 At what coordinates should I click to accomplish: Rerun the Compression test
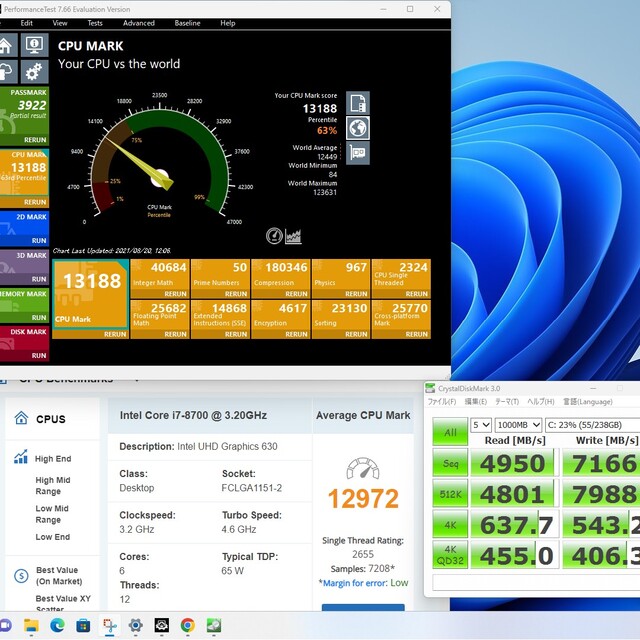(x=296, y=294)
